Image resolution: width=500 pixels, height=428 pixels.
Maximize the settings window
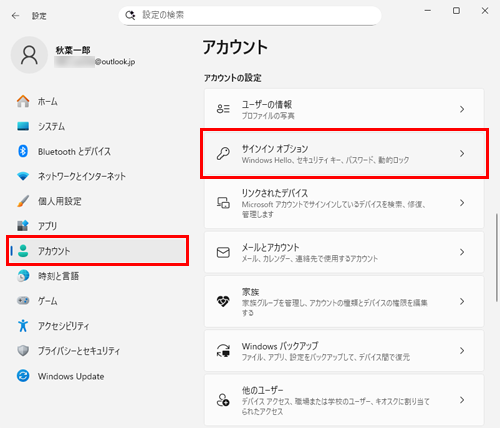(x=456, y=11)
